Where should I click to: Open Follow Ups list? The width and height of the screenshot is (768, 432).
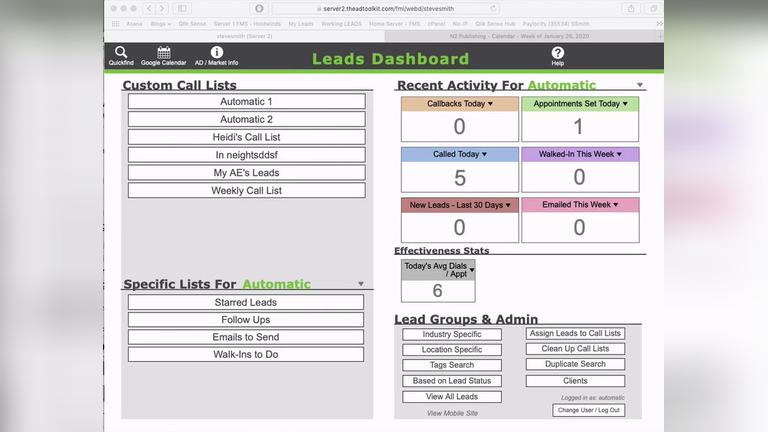[246, 319]
